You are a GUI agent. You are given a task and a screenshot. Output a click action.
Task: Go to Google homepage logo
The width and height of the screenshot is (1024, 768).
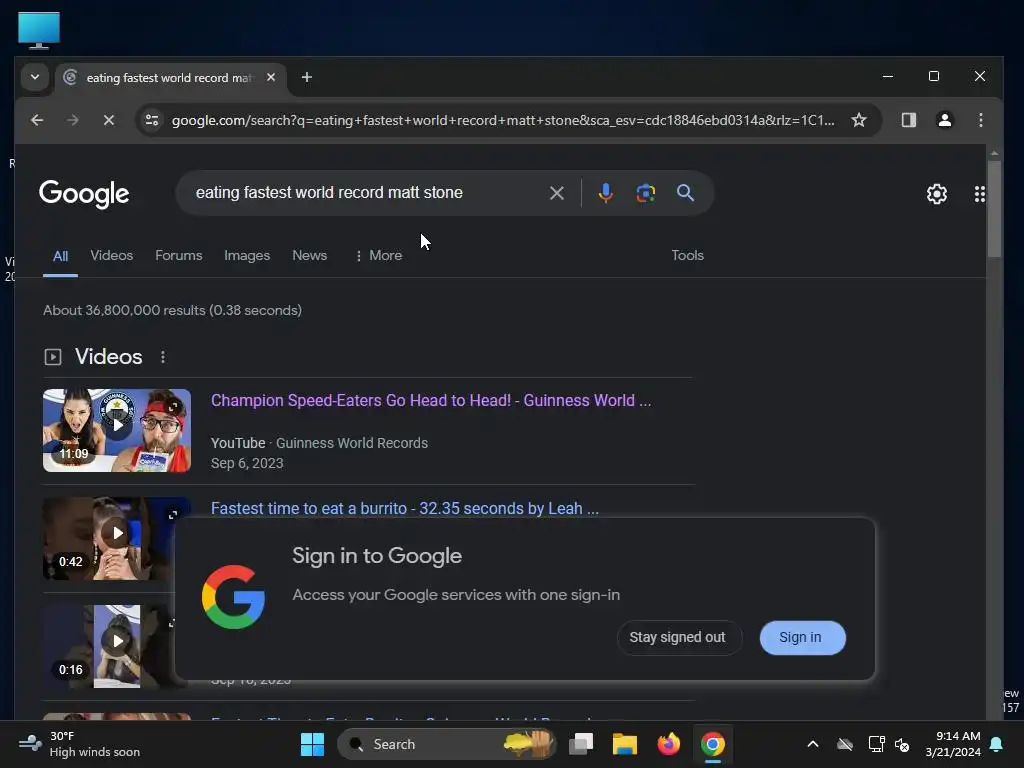(x=84, y=193)
